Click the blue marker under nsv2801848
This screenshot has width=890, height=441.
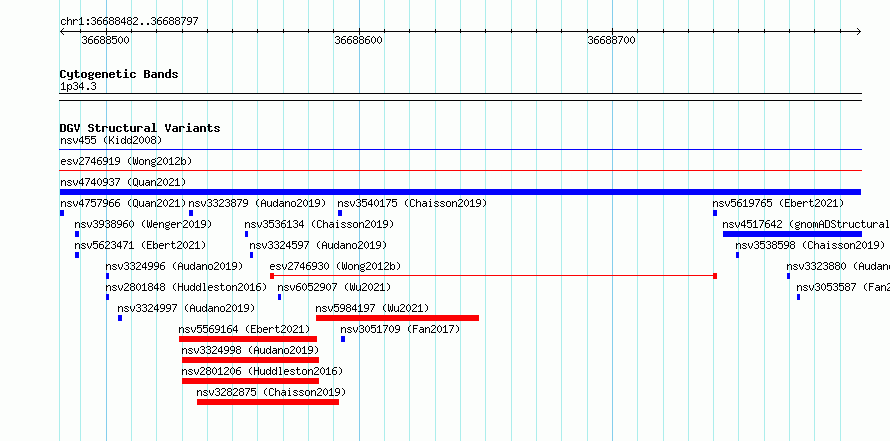[107, 297]
